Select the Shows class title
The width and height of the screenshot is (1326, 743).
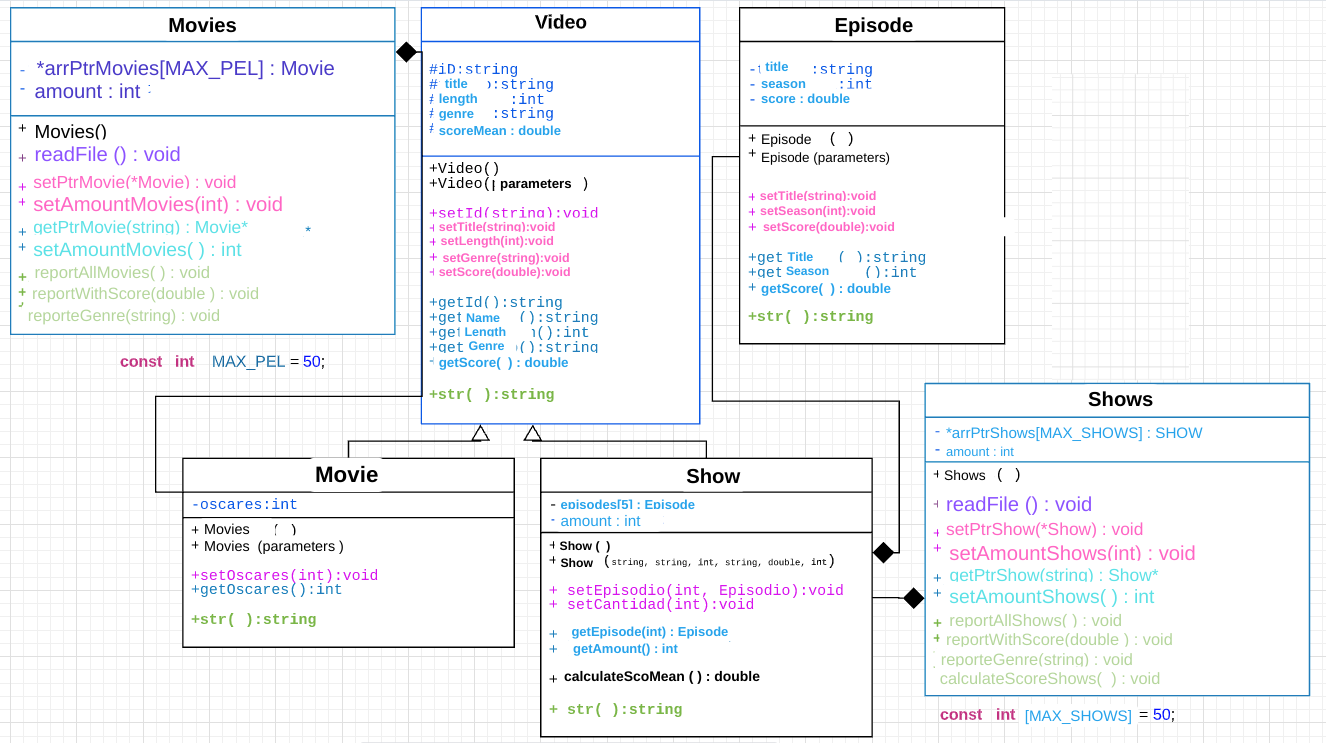pos(1120,399)
